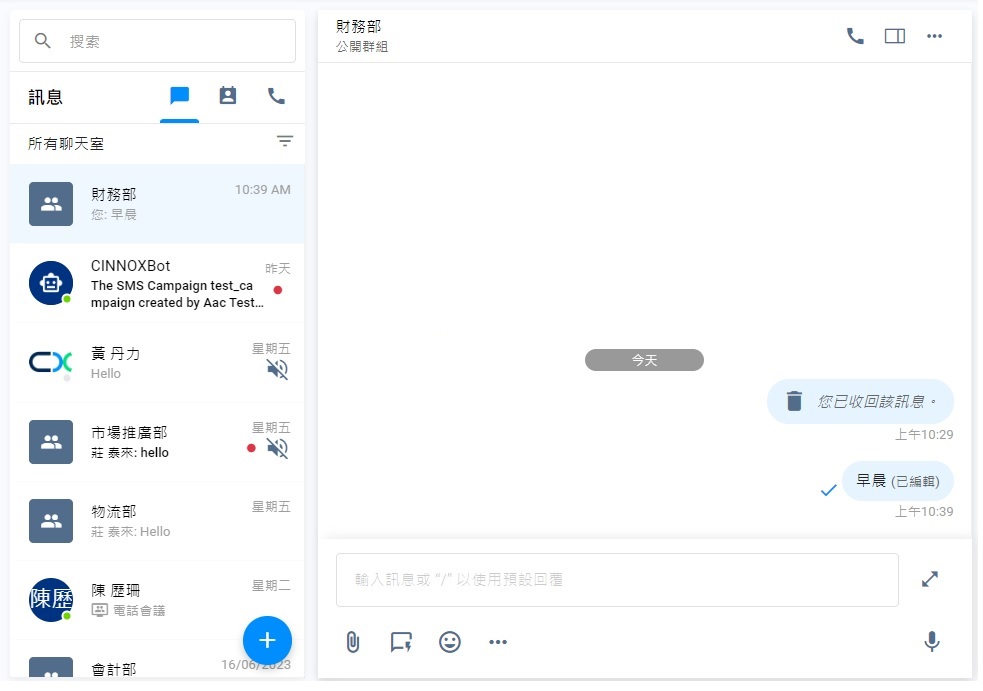
Task: Expand the message input to full screen
Action: pyautogui.click(x=929, y=578)
